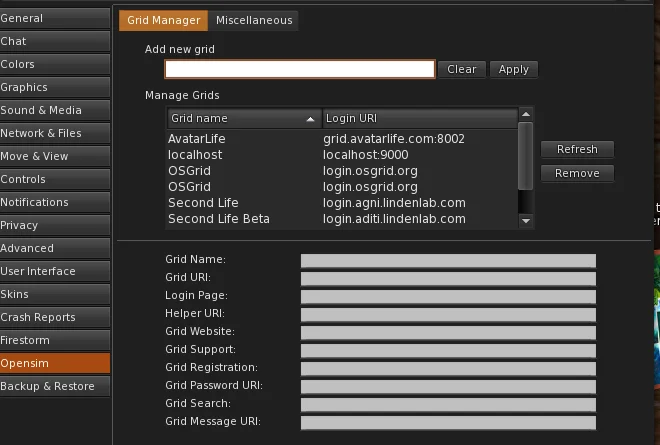Image resolution: width=660 pixels, height=445 pixels.
Task: Click the Clear button
Action: pyautogui.click(x=462, y=69)
